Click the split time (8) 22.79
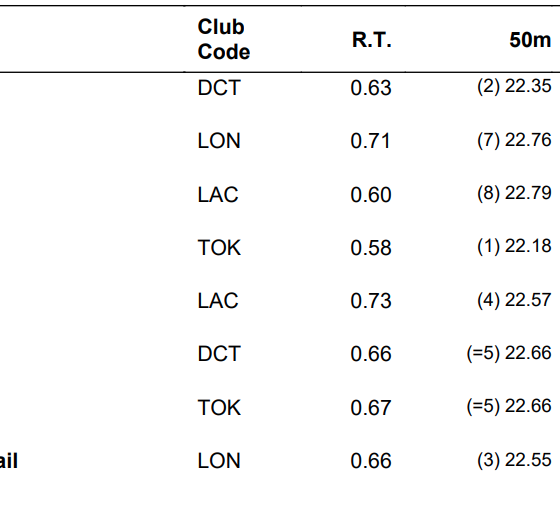The width and height of the screenshot is (560, 510). [514, 193]
